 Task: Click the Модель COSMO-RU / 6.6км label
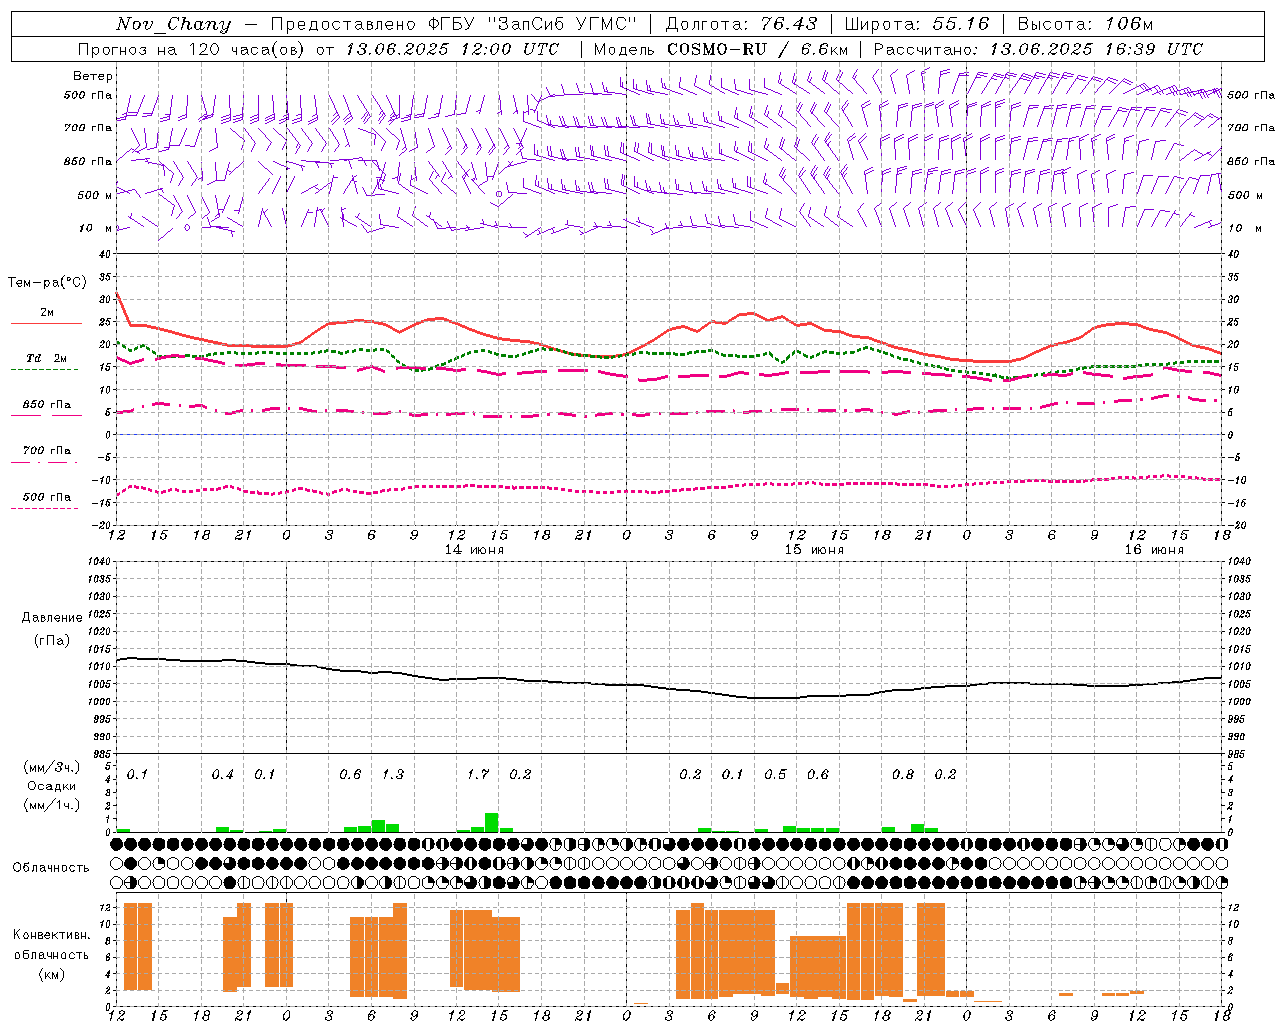click(720, 49)
